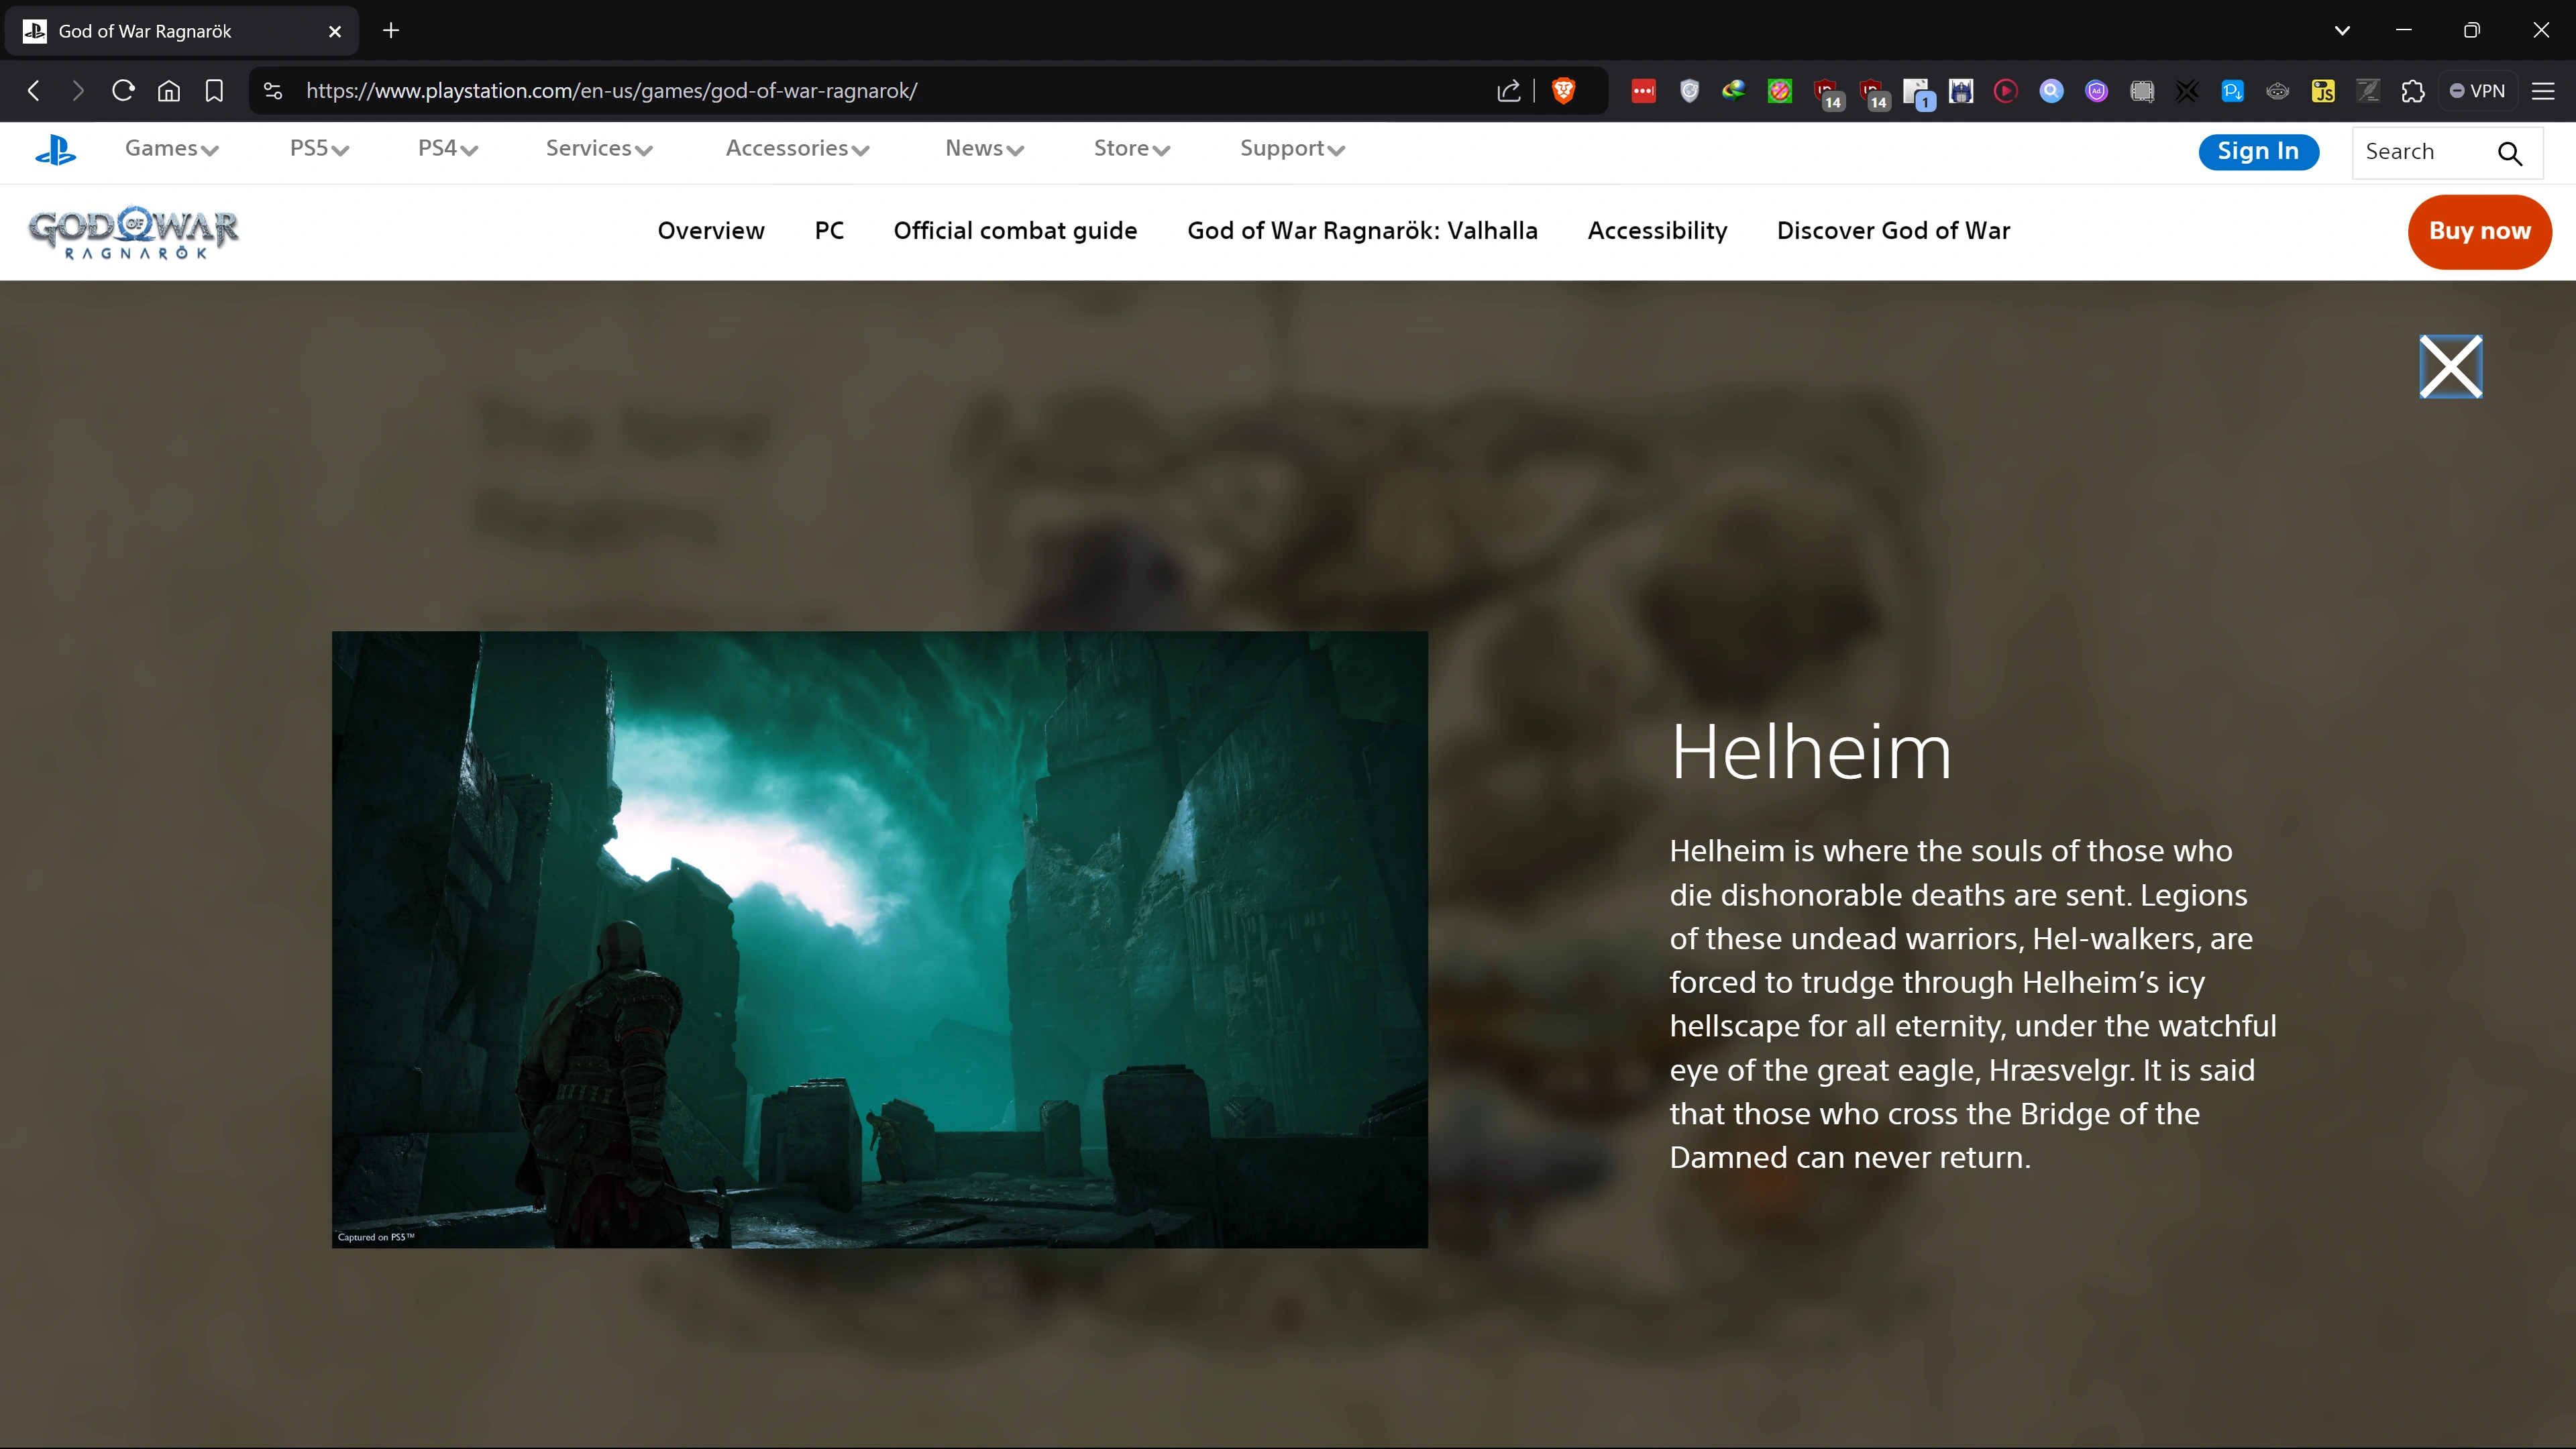The width and height of the screenshot is (2576, 1449).
Task: Go to the browser home page icon
Action: (169, 91)
